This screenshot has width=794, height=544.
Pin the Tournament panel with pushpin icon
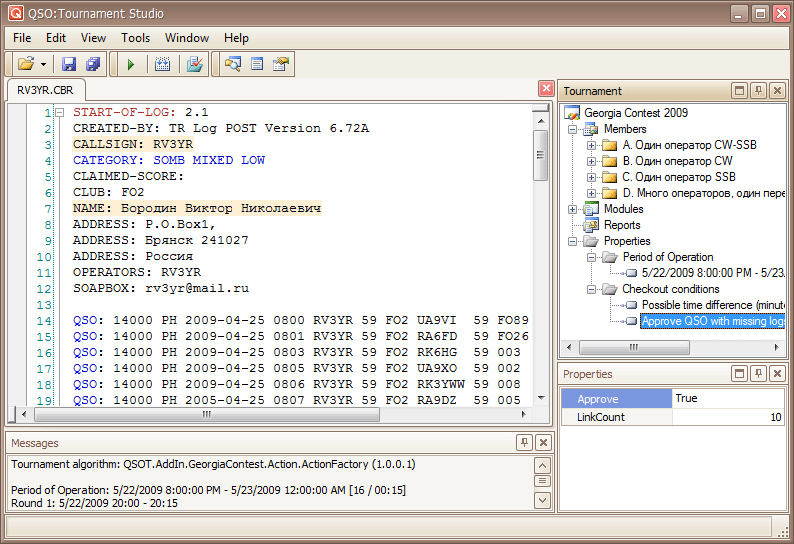[x=758, y=91]
